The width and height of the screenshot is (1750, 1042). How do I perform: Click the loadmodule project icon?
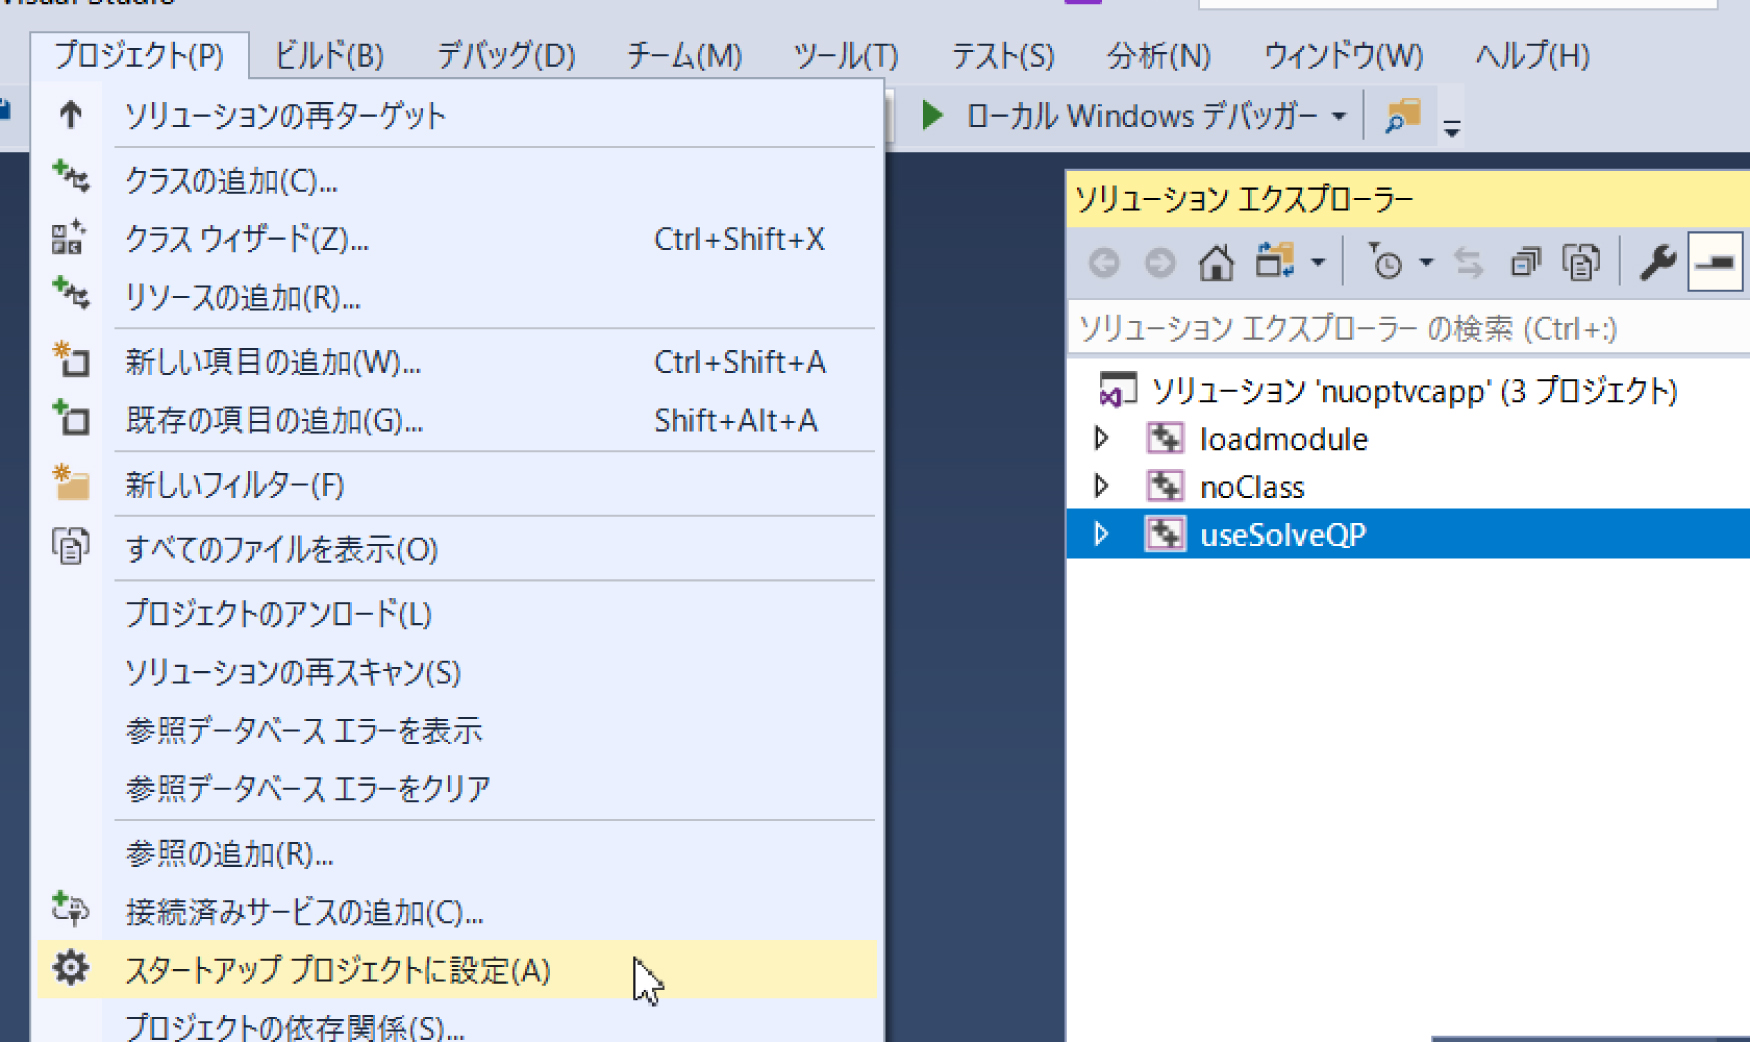coord(1165,438)
